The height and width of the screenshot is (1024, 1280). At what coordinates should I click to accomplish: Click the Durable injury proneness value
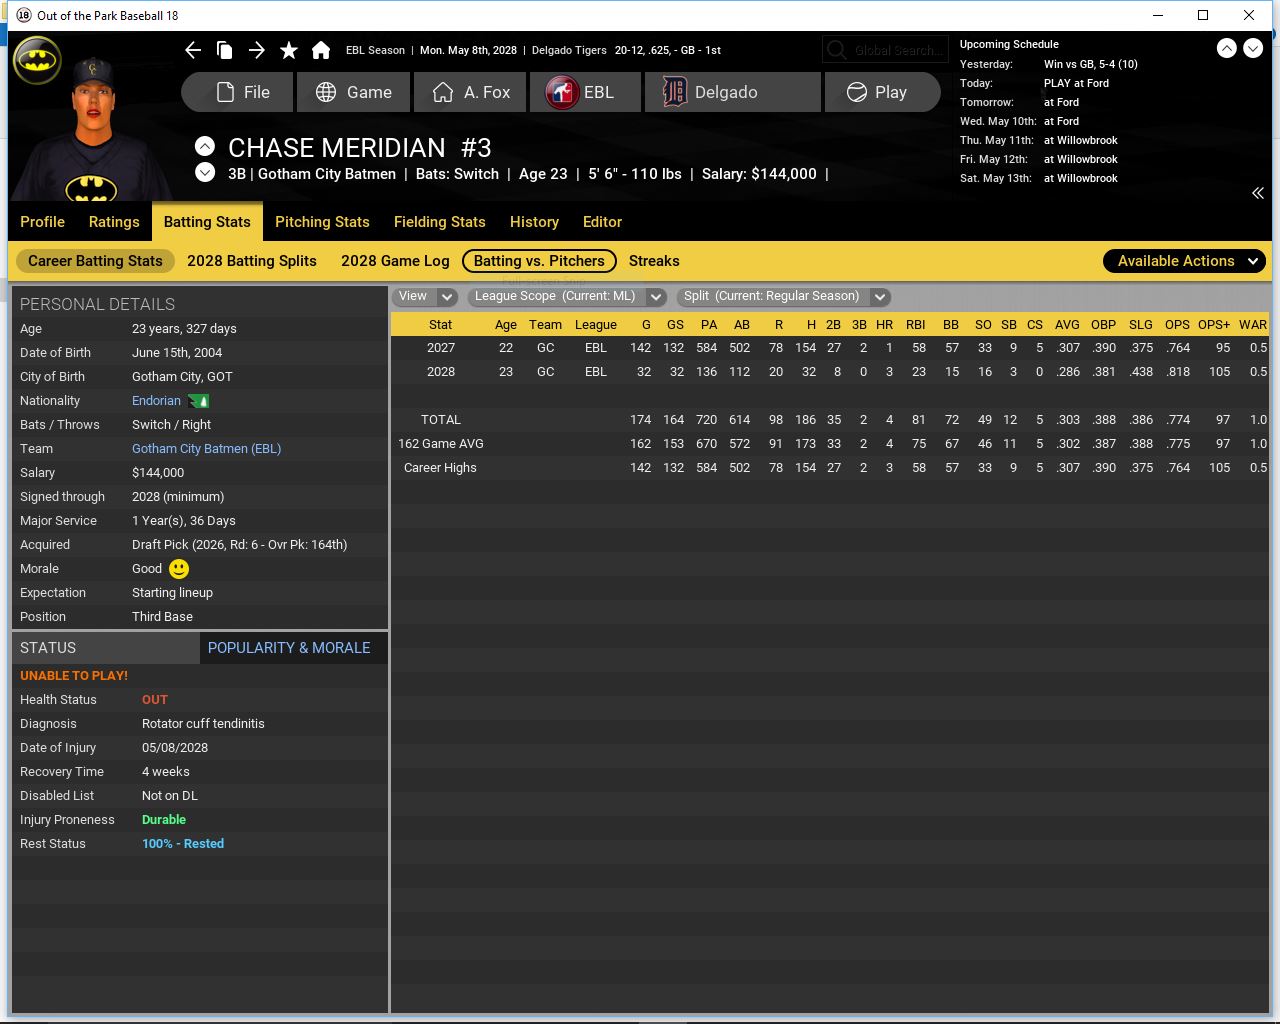click(164, 820)
